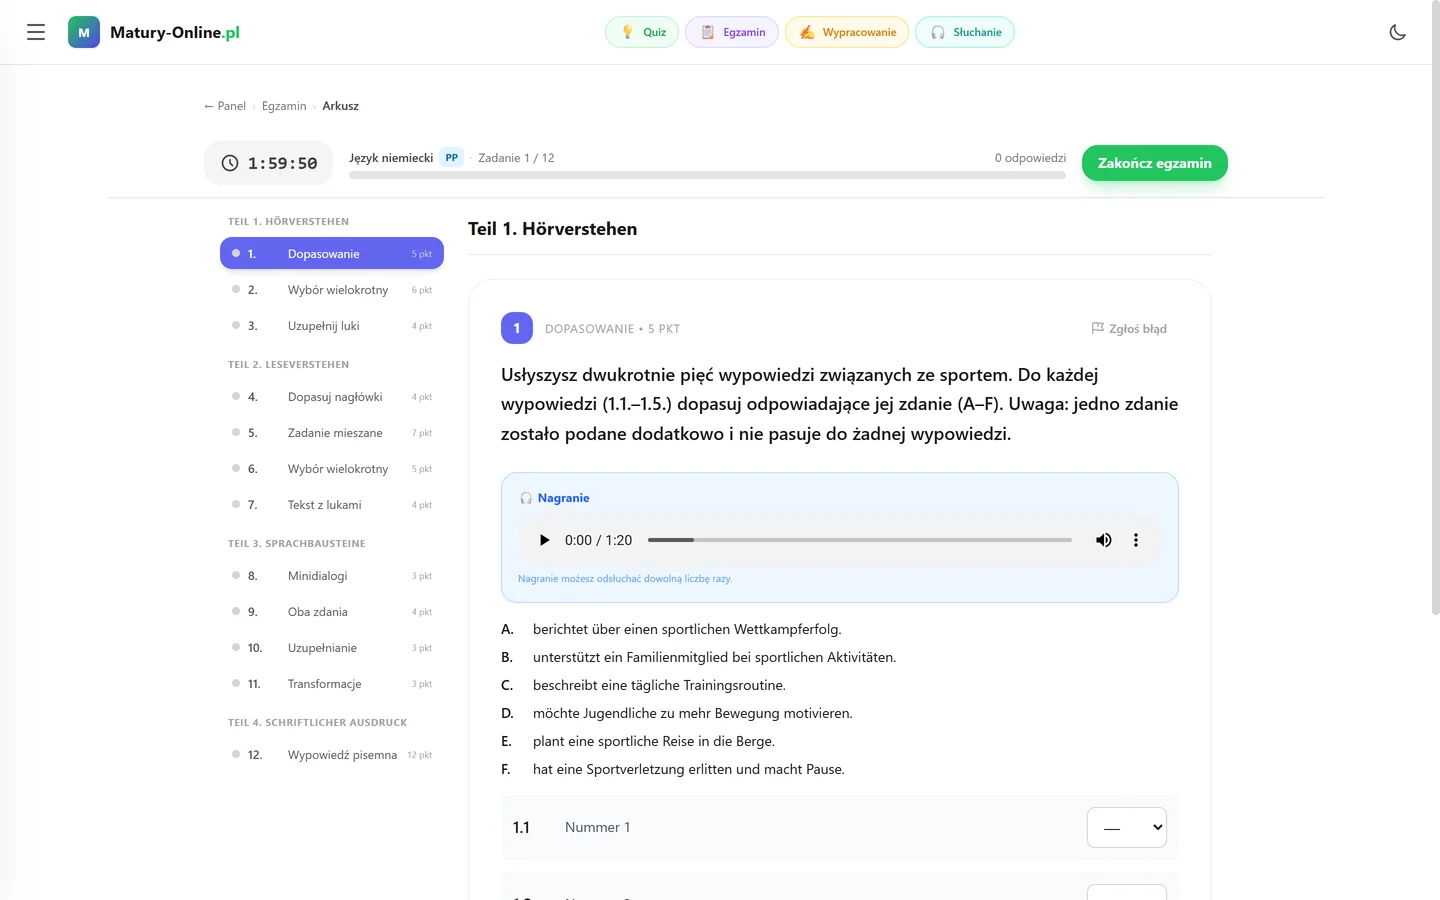
Task: Select task 1 Dopasowanie in the sidebar
Action: pyautogui.click(x=332, y=254)
